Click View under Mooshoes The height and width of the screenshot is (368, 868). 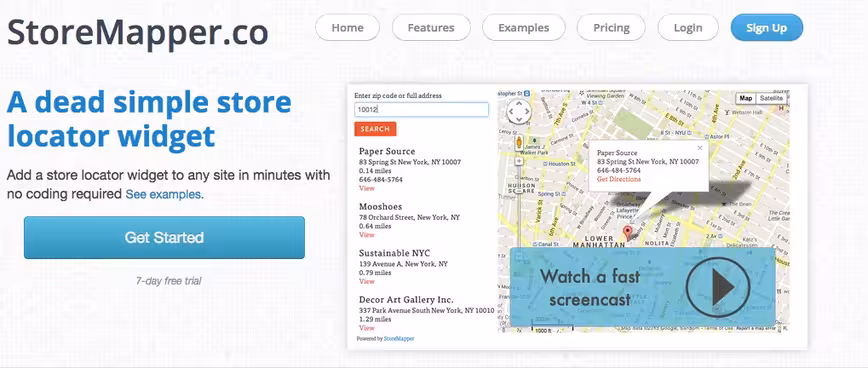point(366,235)
